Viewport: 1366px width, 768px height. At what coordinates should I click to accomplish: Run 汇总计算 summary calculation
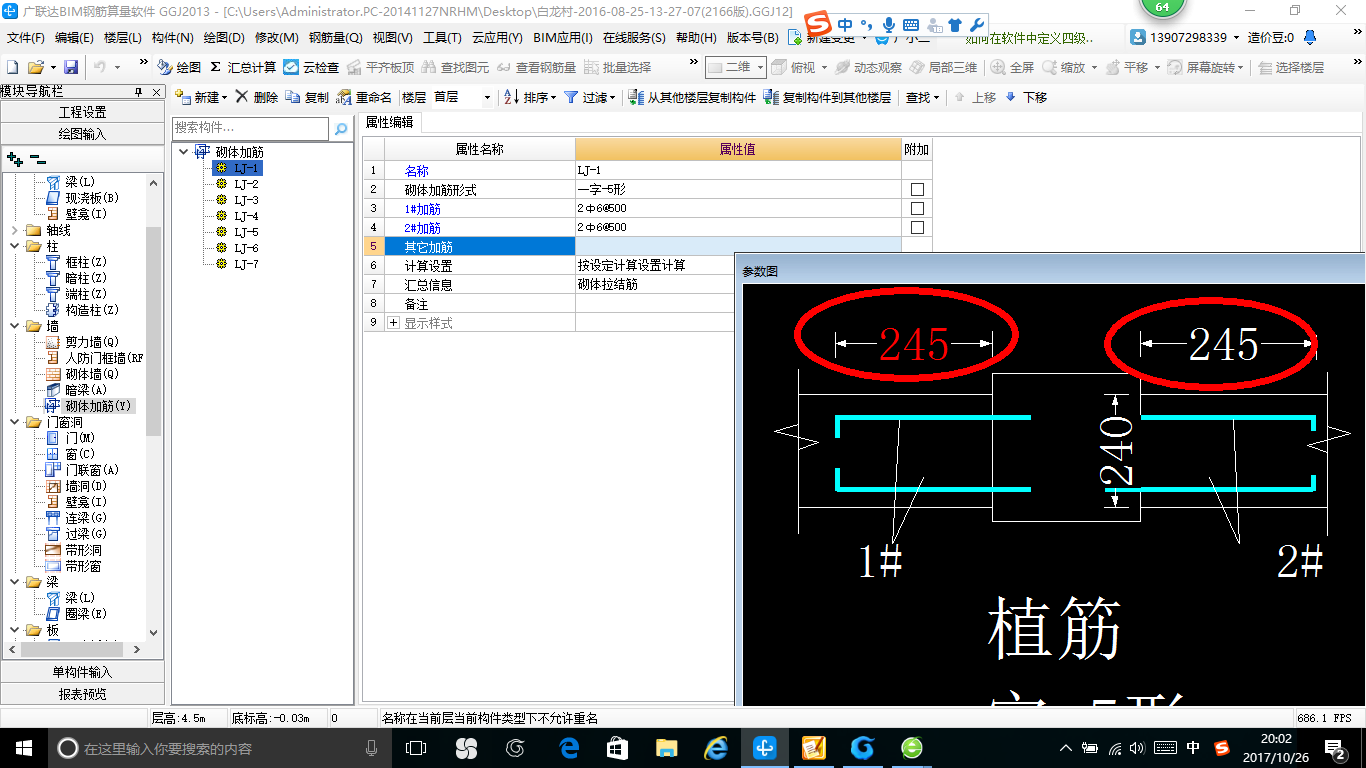click(x=243, y=67)
